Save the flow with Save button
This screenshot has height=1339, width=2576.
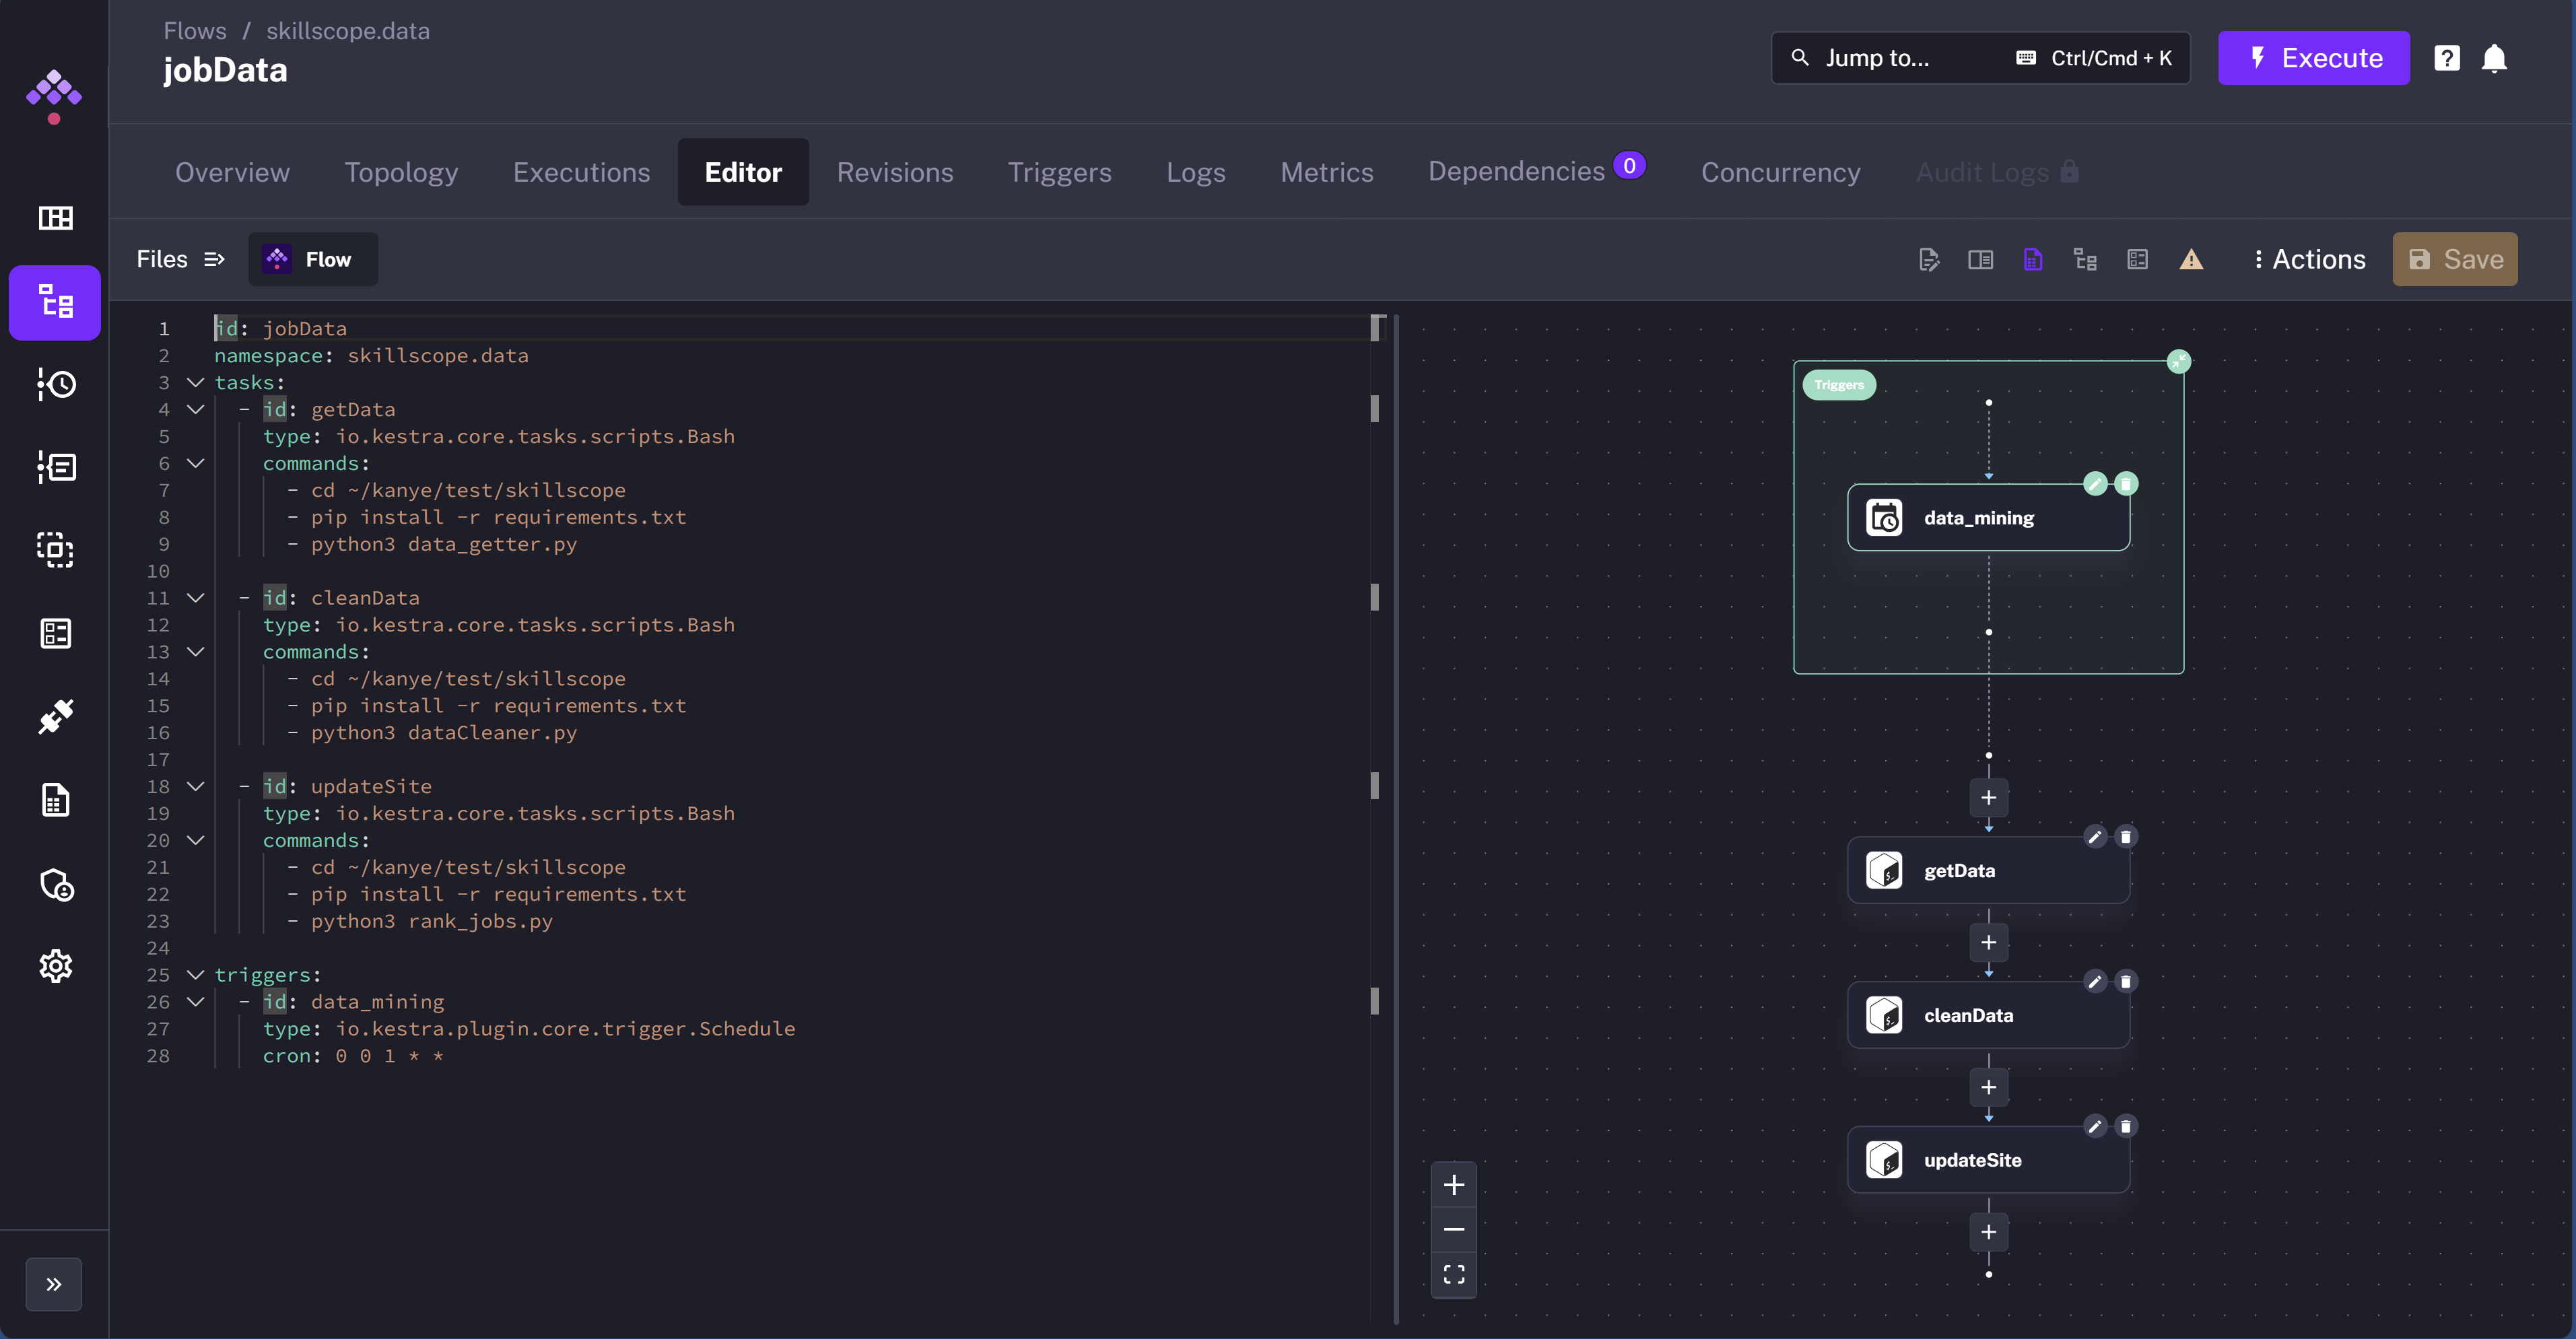click(2454, 260)
